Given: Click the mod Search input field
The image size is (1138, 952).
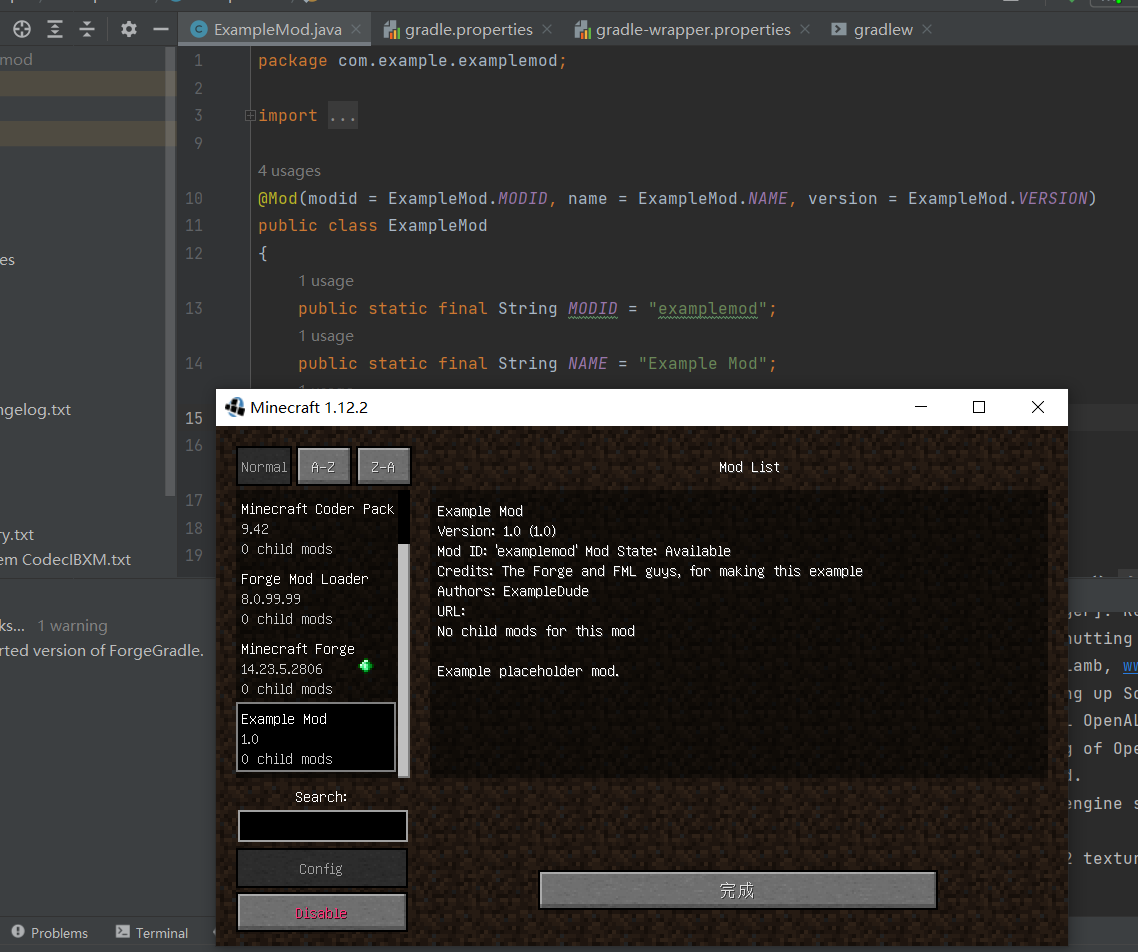Looking at the screenshot, I should tap(322, 826).
